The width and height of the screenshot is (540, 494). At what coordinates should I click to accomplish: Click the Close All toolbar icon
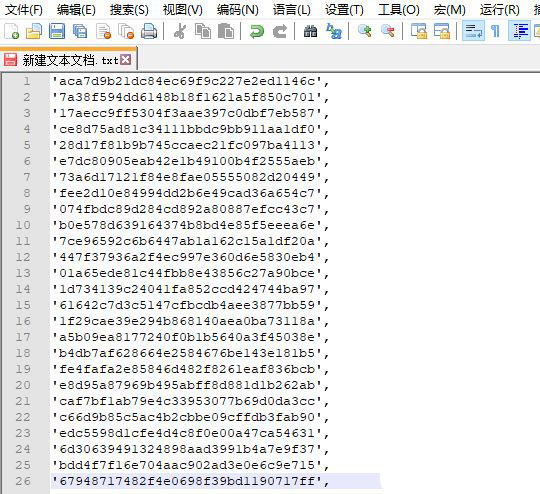[x=126, y=31]
